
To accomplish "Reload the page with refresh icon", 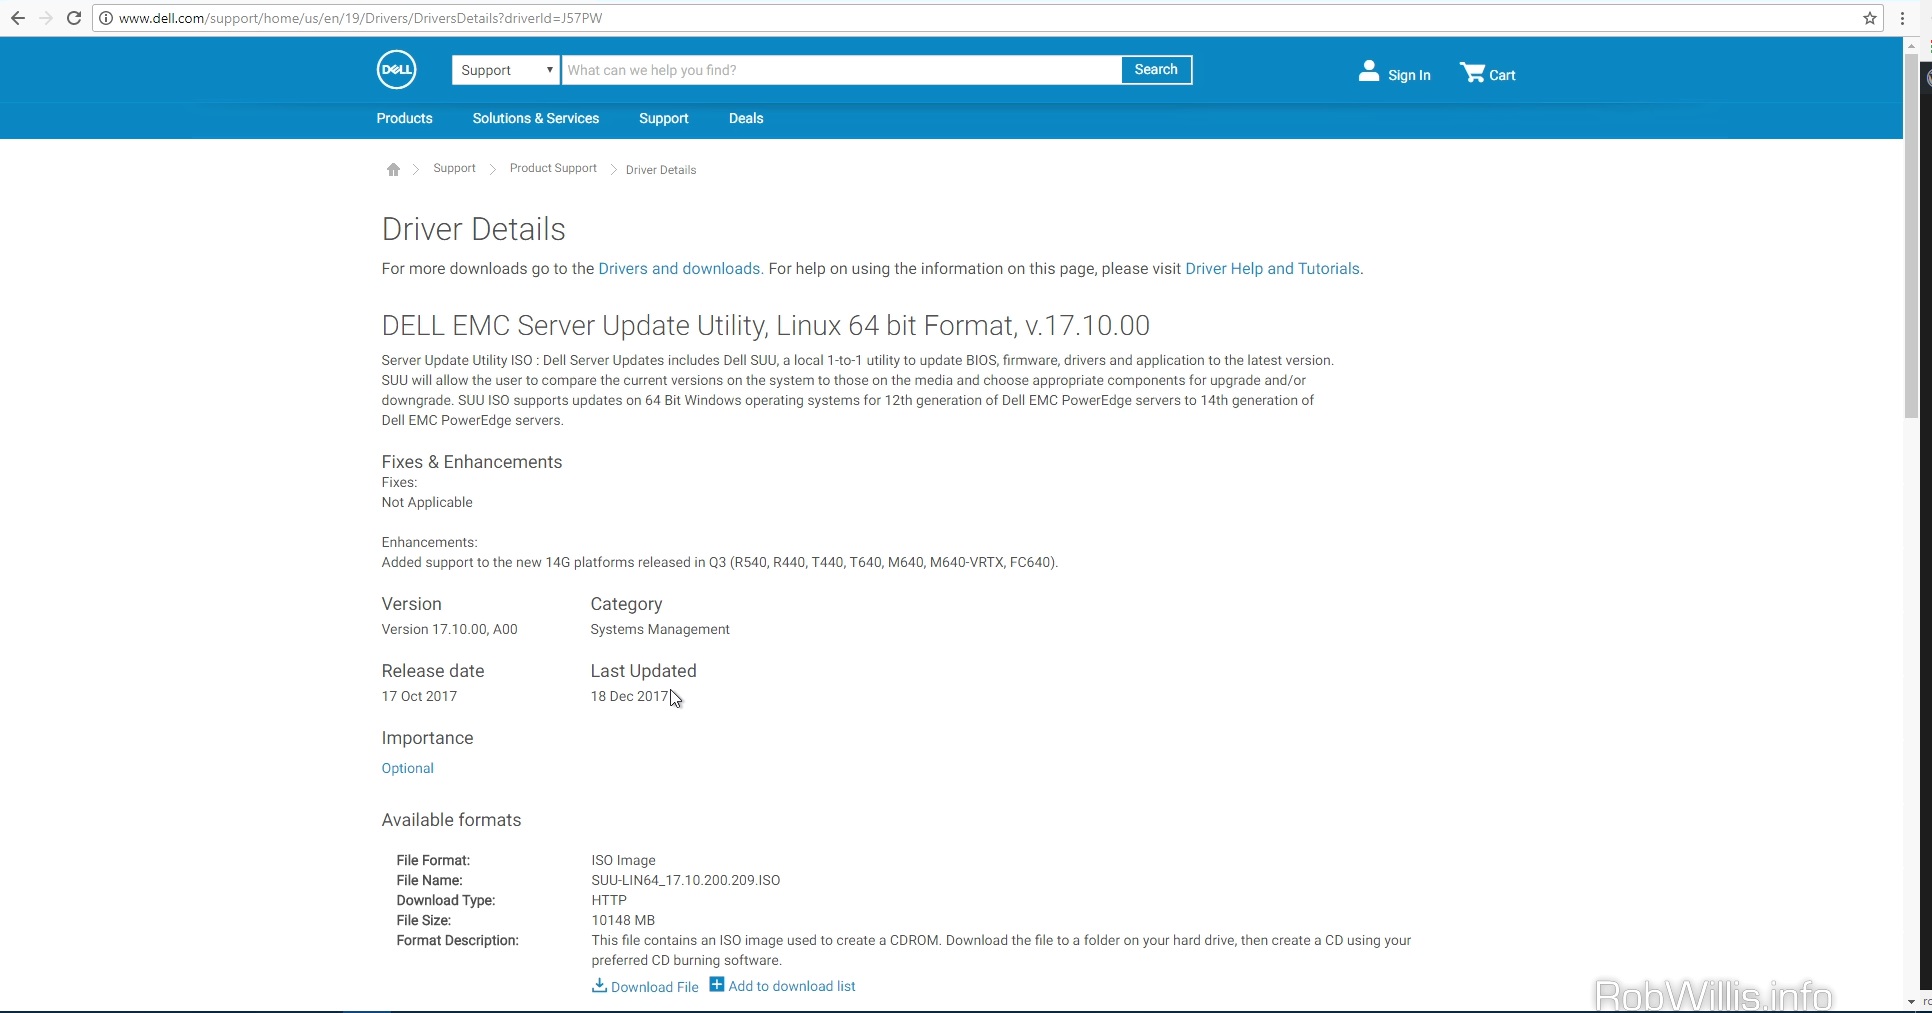I will pos(74,18).
